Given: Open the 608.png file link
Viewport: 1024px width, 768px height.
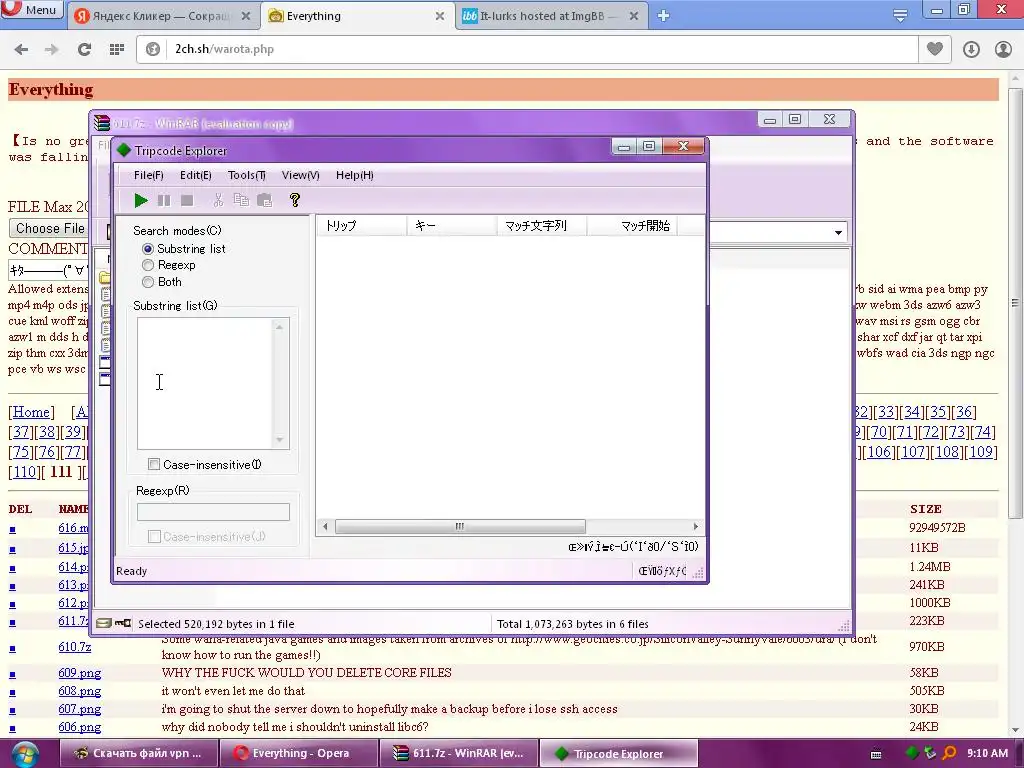Looking at the screenshot, I should 80,691.
